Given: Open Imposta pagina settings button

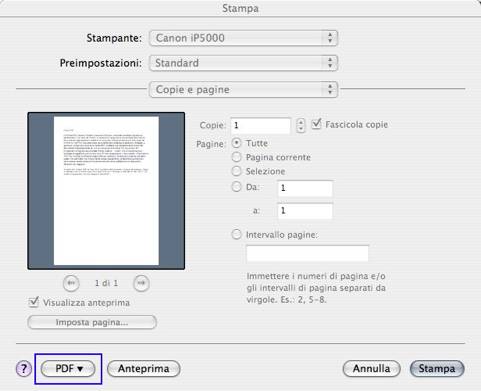Looking at the screenshot, I should click(92, 322).
